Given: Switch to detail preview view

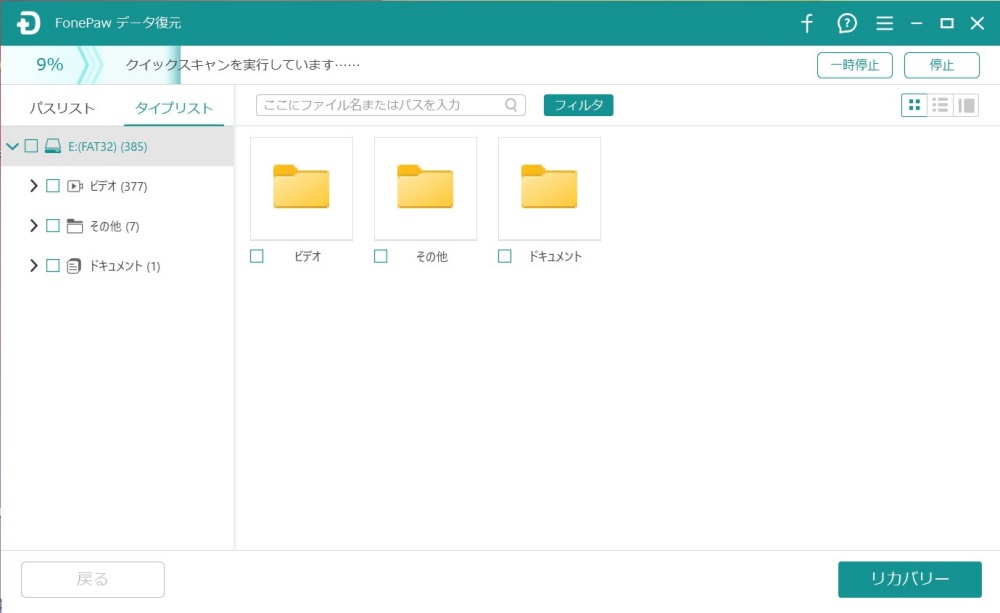Looking at the screenshot, I should (966, 105).
